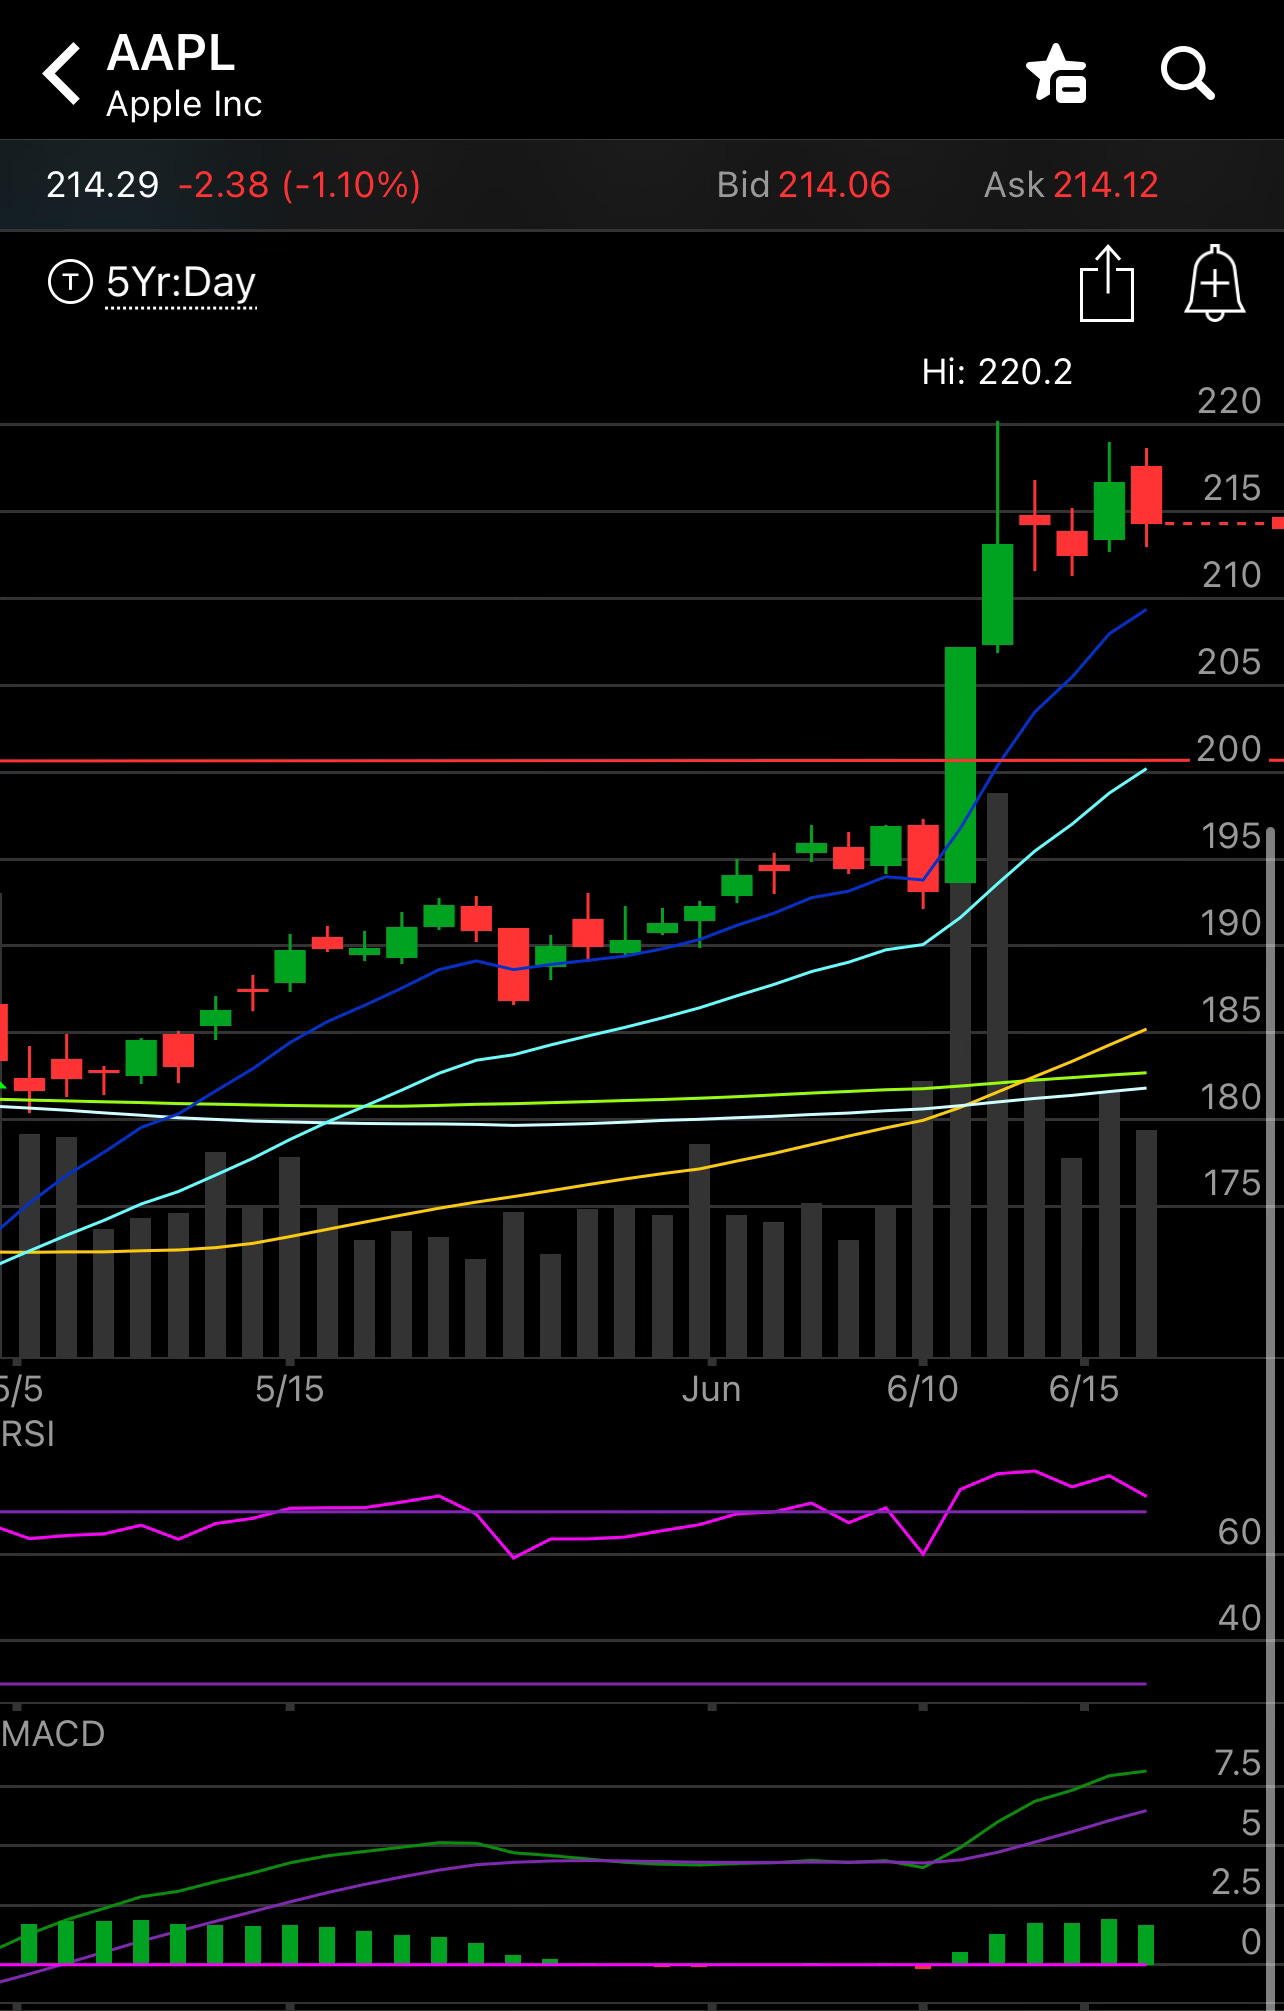
Task: Tap the RSI 40 axis label
Action: [1239, 1618]
